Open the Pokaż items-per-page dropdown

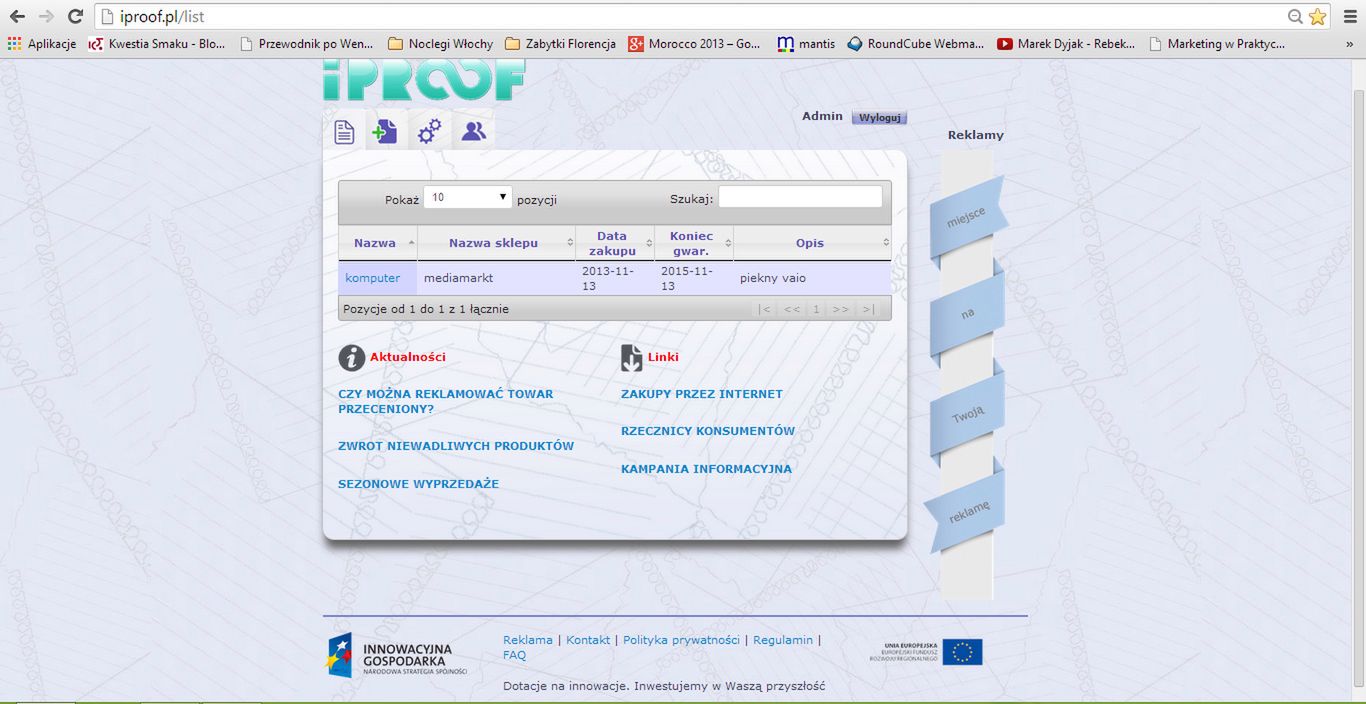point(467,195)
